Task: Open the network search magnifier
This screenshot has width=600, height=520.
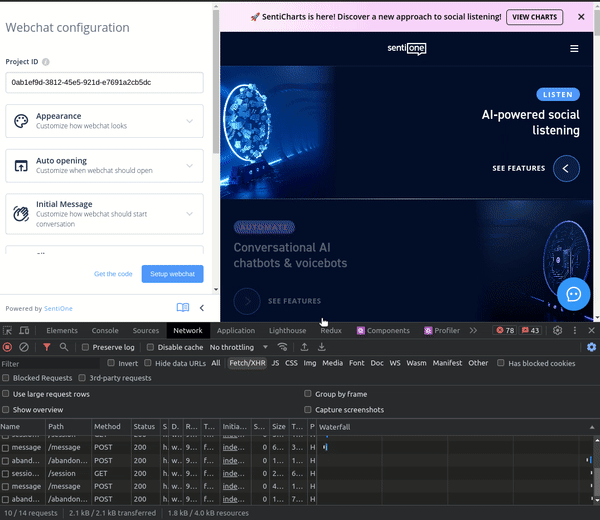Action: [64, 347]
